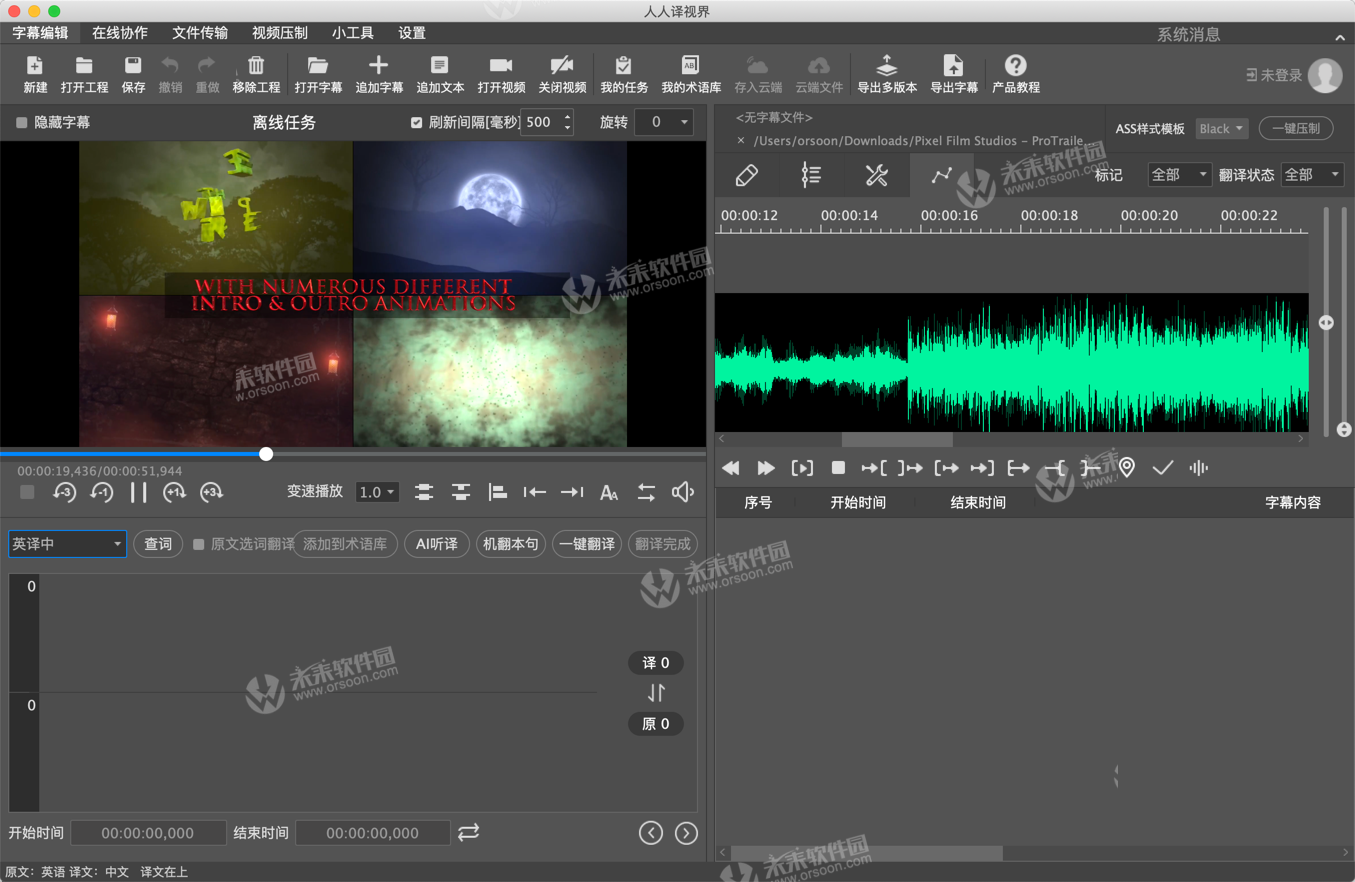Viewport: 1355px width, 882px height.
Task: Click 未登录 user avatar to log in
Action: click(1325, 75)
